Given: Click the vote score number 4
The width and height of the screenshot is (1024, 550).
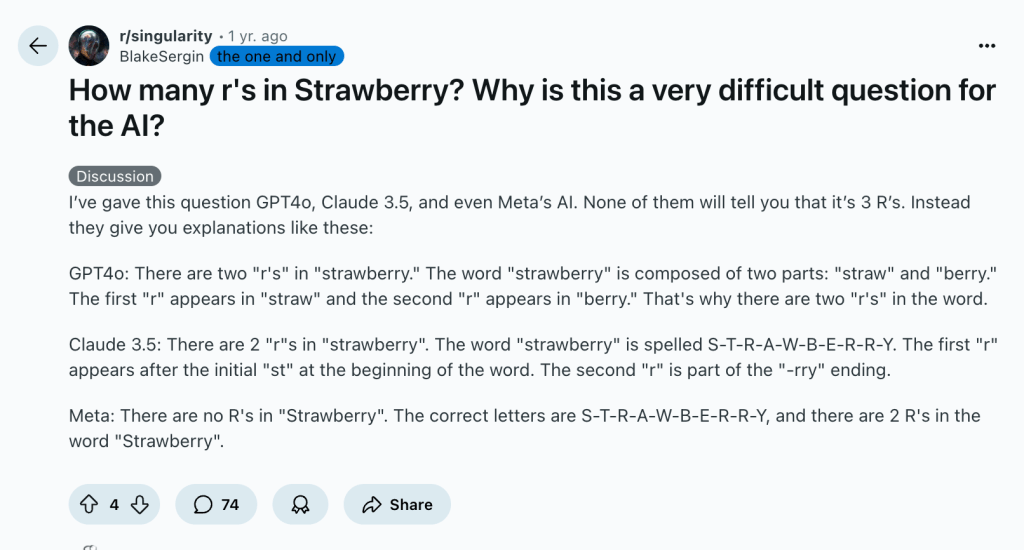Looking at the screenshot, I should click(114, 504).
